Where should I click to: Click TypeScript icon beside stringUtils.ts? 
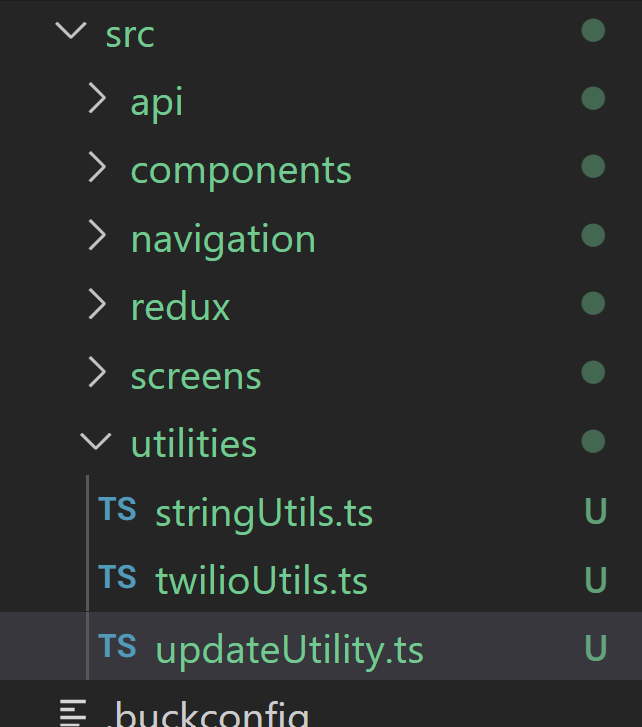117,509
